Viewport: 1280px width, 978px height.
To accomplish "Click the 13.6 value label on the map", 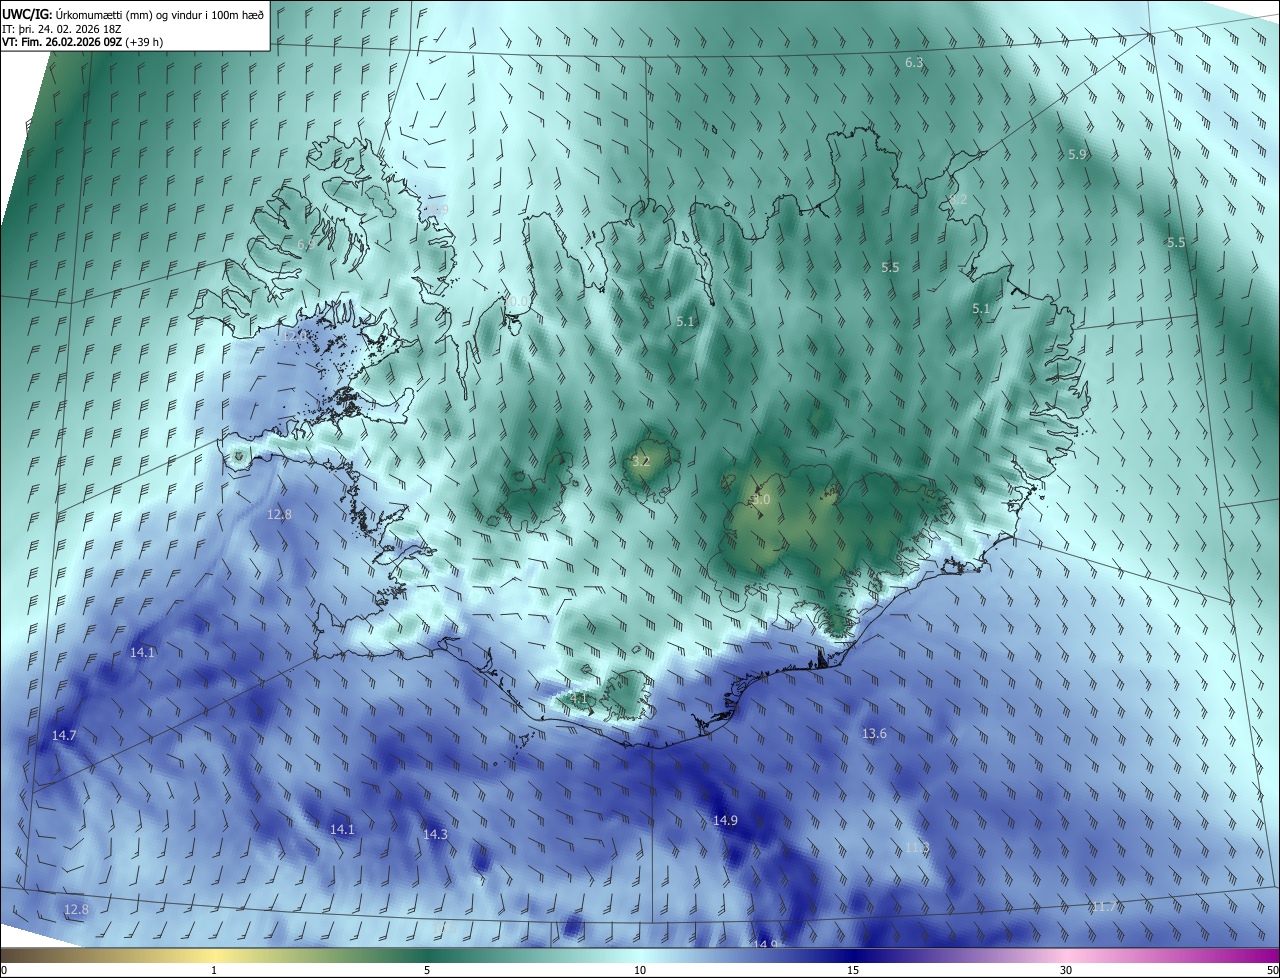I will click(x=874, y=734).
